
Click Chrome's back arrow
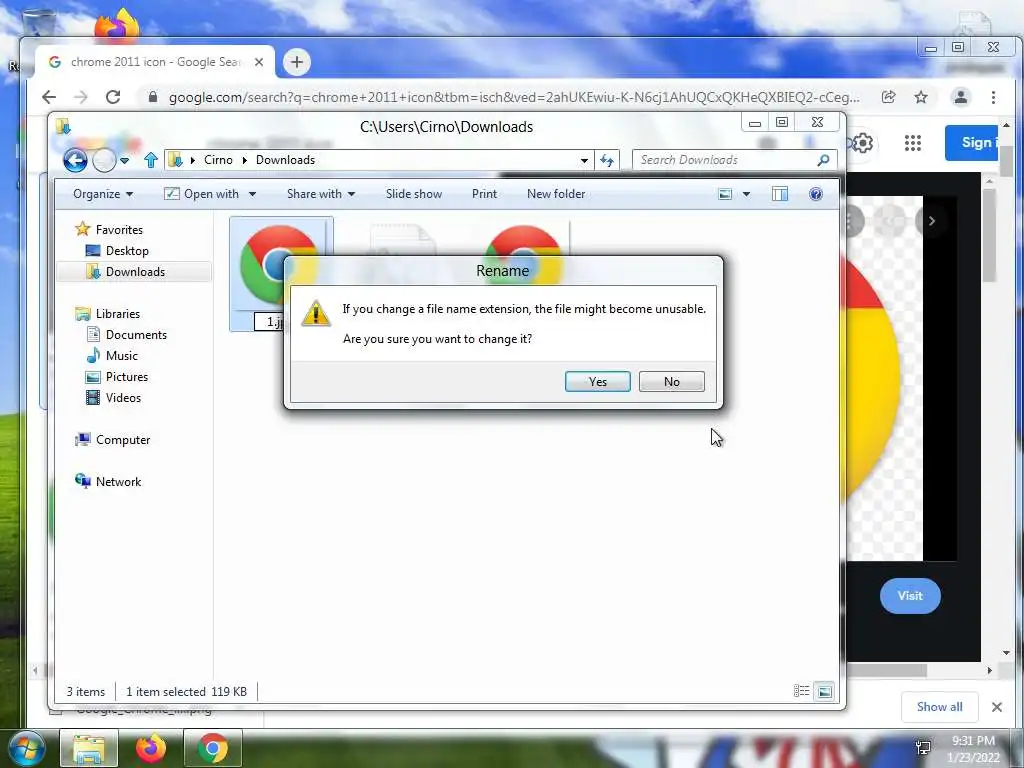[49, 97]
